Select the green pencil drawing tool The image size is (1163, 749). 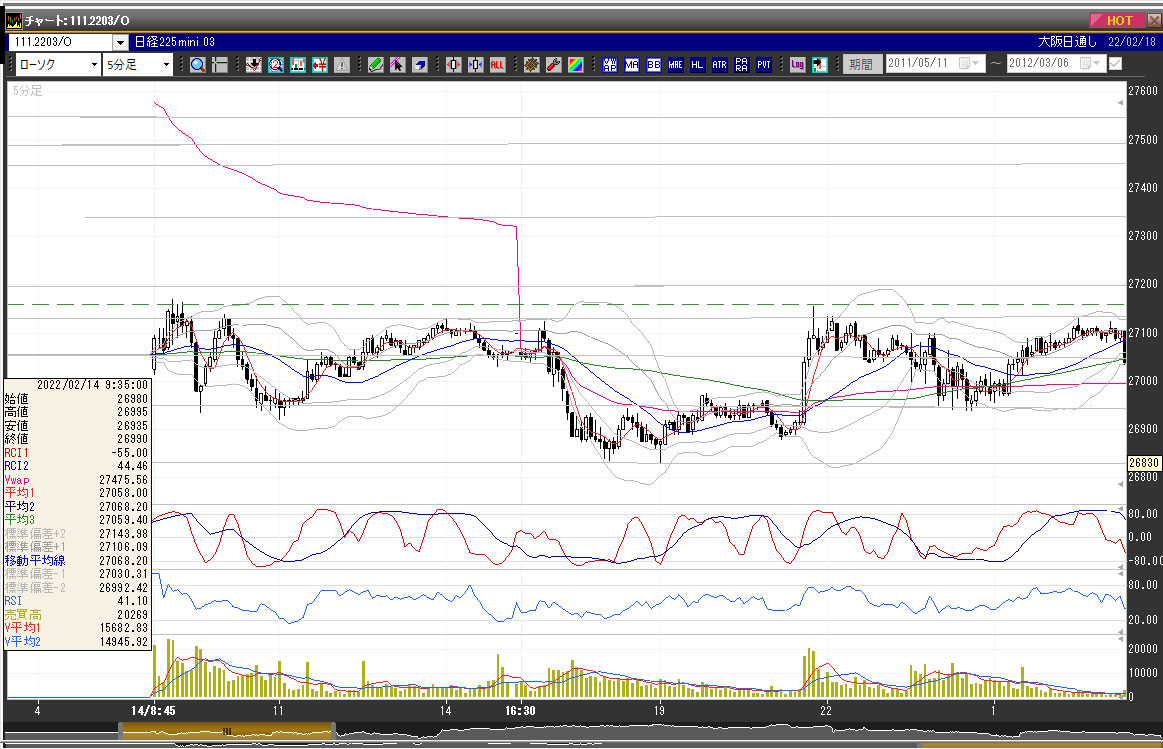coord(376,65)
